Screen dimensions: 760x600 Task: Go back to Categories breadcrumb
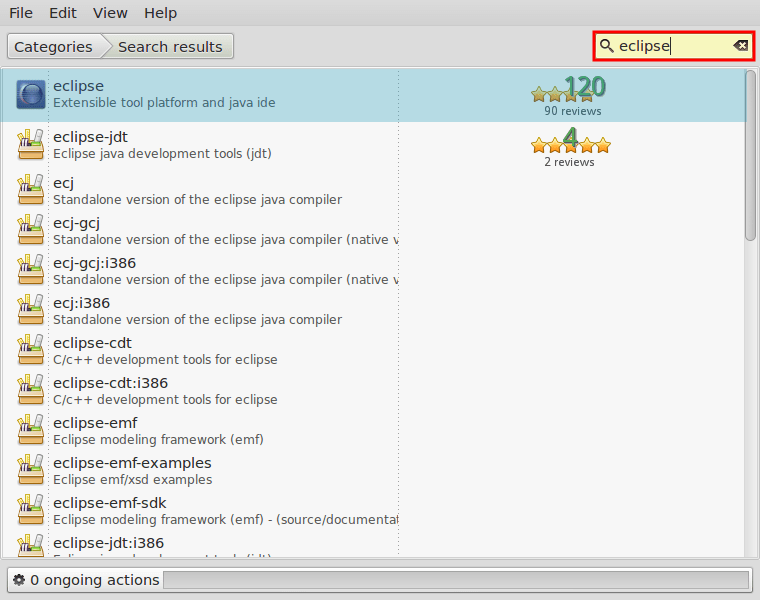click(x=53, y=47)
